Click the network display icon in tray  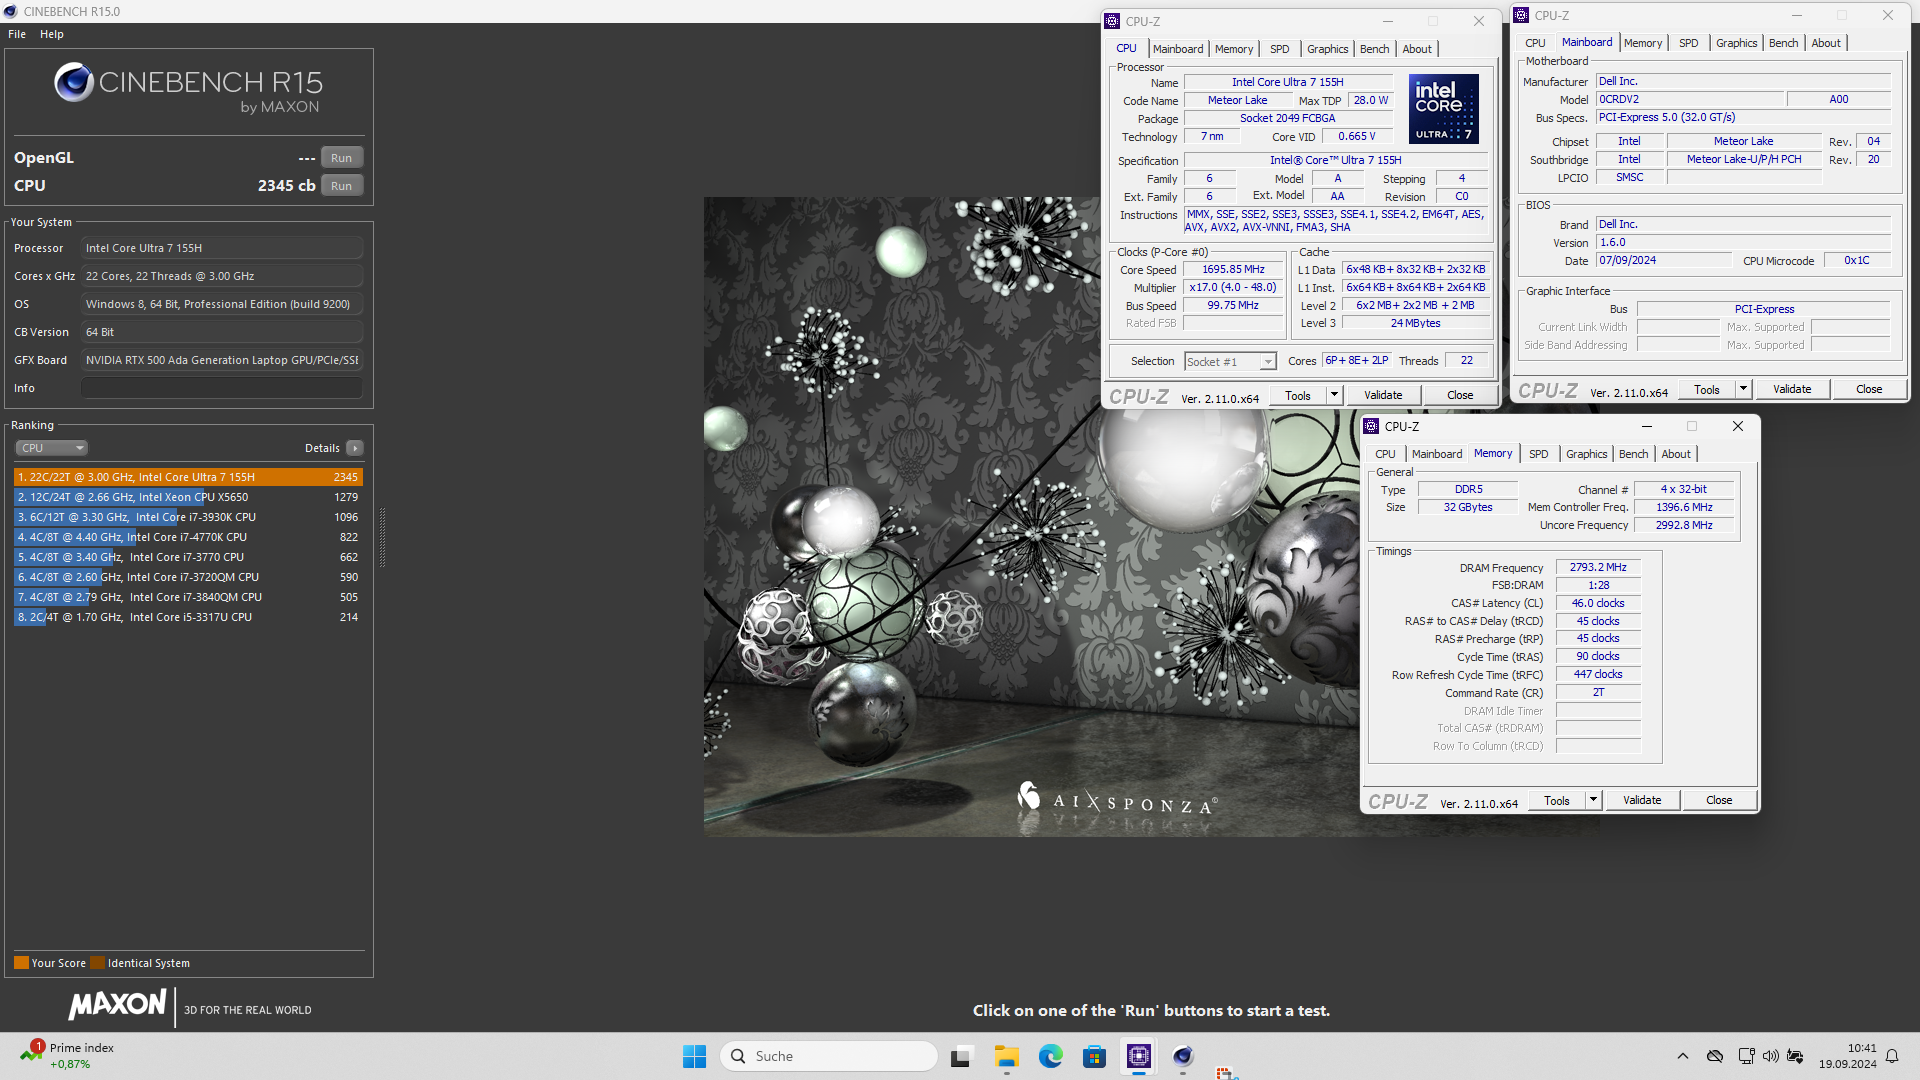(x=1746, y=1056)
